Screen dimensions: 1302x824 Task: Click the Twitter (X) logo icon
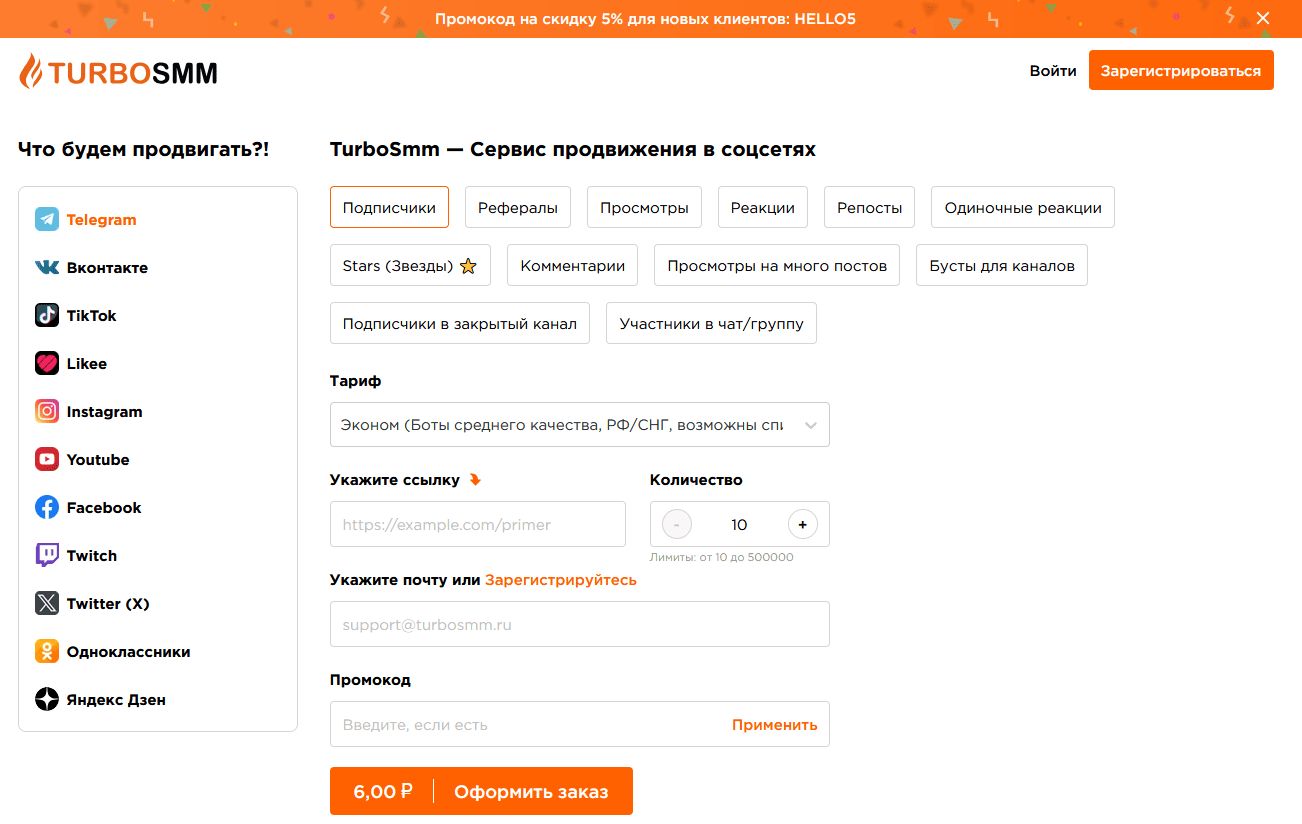47,604
